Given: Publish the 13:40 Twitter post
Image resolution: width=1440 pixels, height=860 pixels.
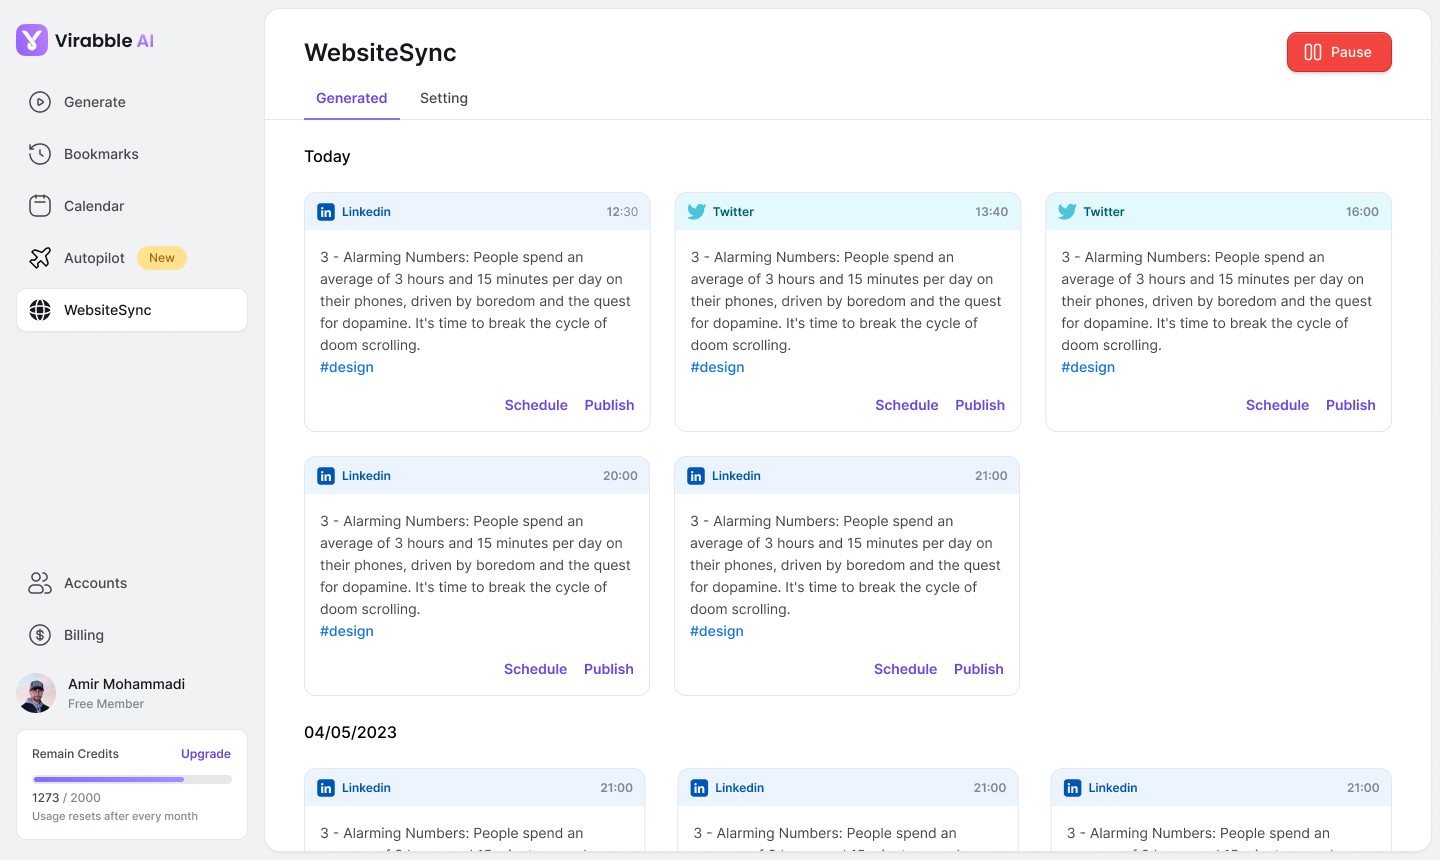Looking at the screenshot, I should [980, 405].
